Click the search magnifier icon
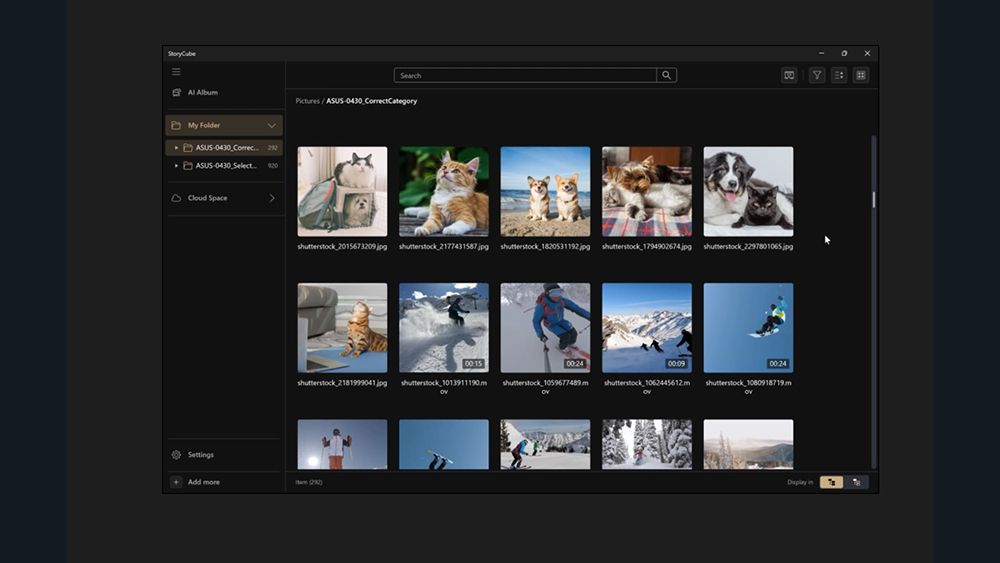The width and height of the screenshot is (1000, 563). coord(667,75)
